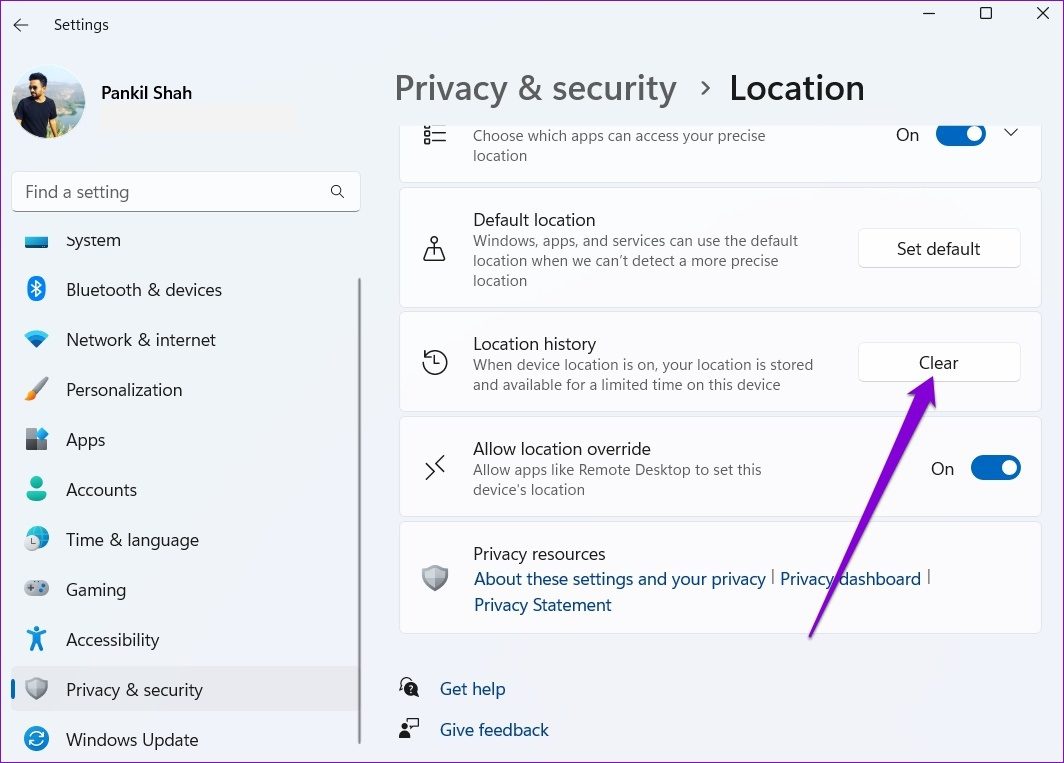Click the Time & language globe icon
1064x763 pixels.
pyautogui.click(x=37, y=540)
